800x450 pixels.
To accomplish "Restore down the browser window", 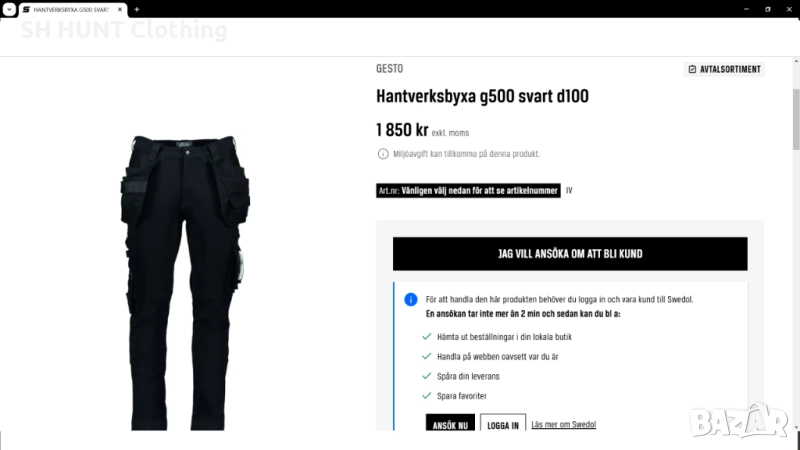I will (x=767, y=9).
